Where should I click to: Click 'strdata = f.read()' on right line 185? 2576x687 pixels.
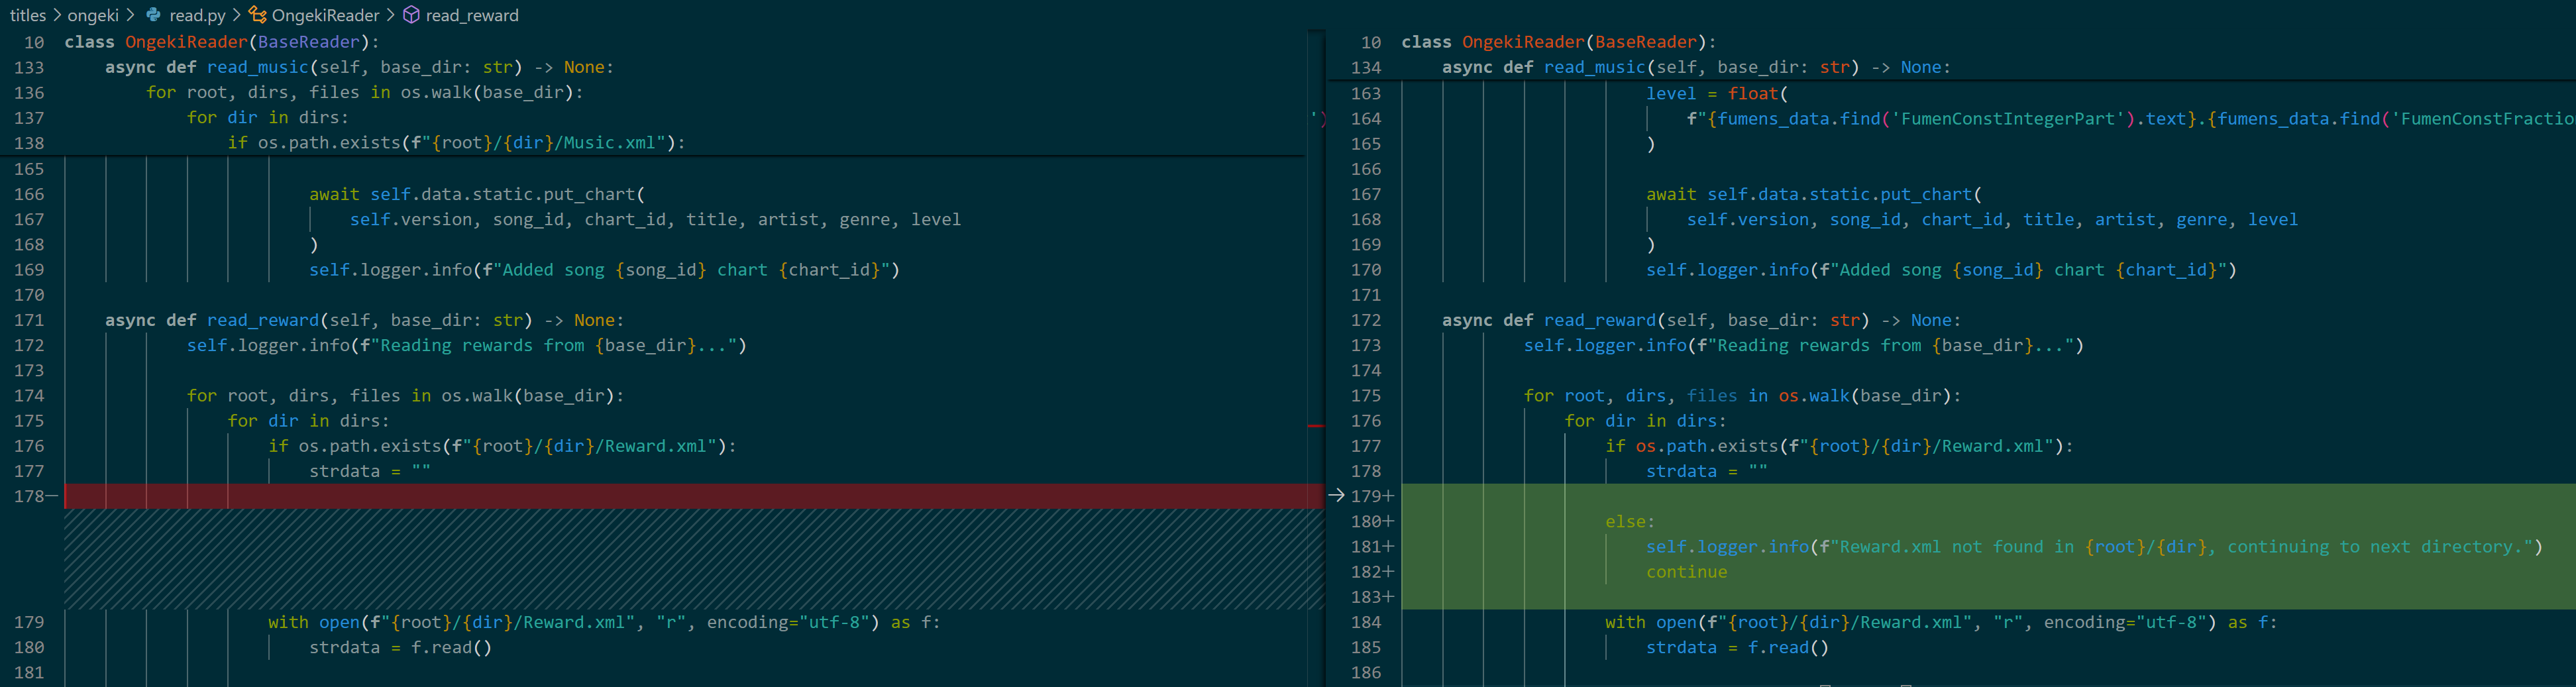point(1737,647)
